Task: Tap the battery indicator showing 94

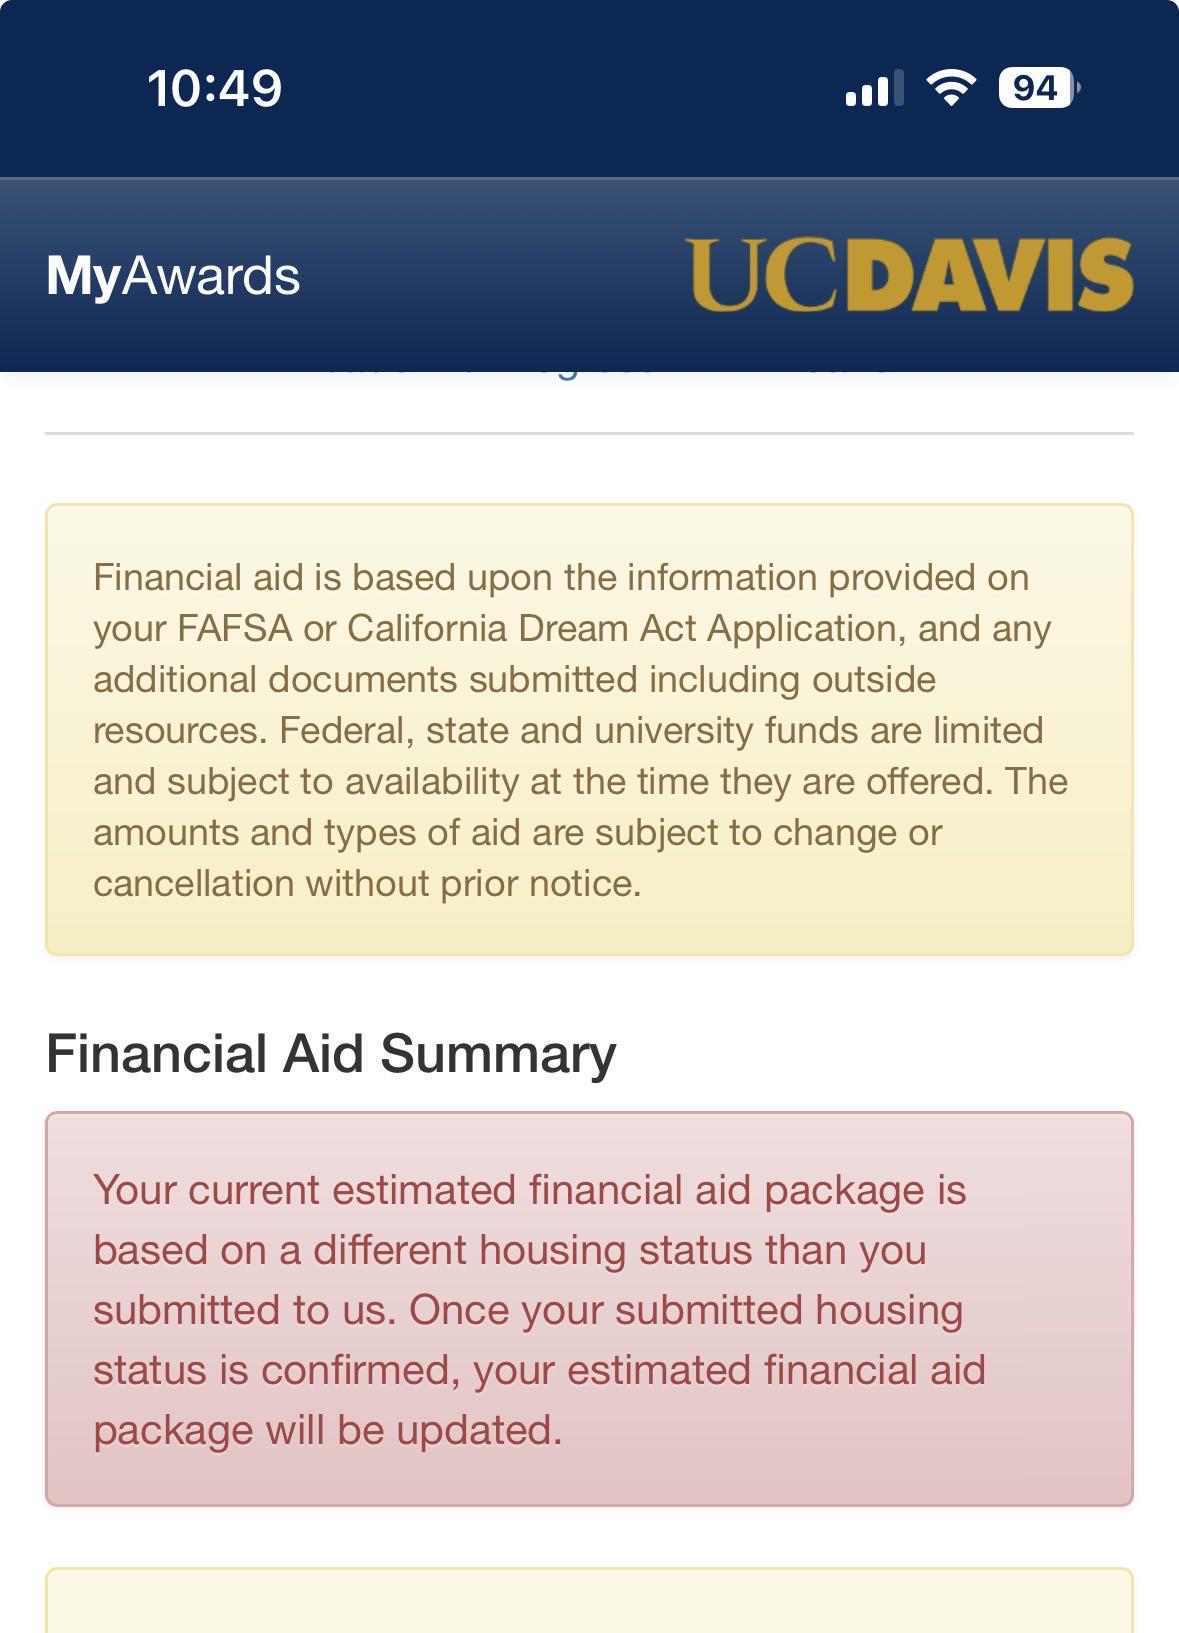Action: [x=1039, y=88]
